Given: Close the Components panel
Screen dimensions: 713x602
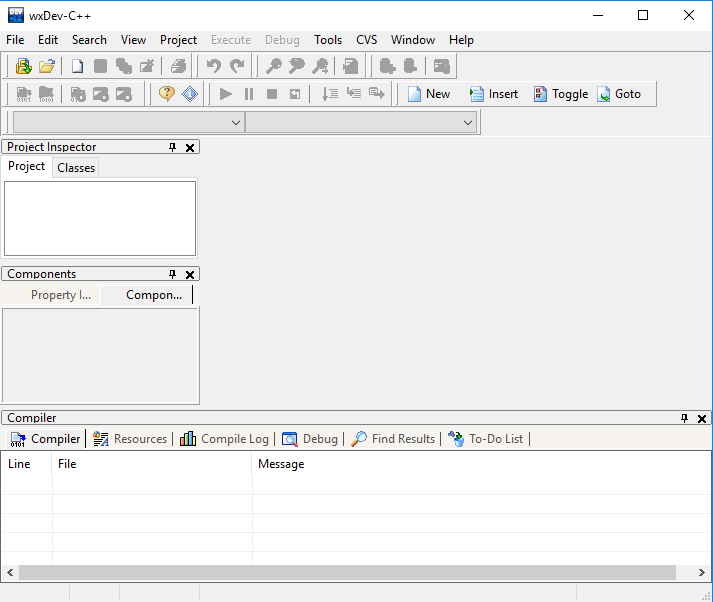Looking at the screenshot, I should point(191,274).
